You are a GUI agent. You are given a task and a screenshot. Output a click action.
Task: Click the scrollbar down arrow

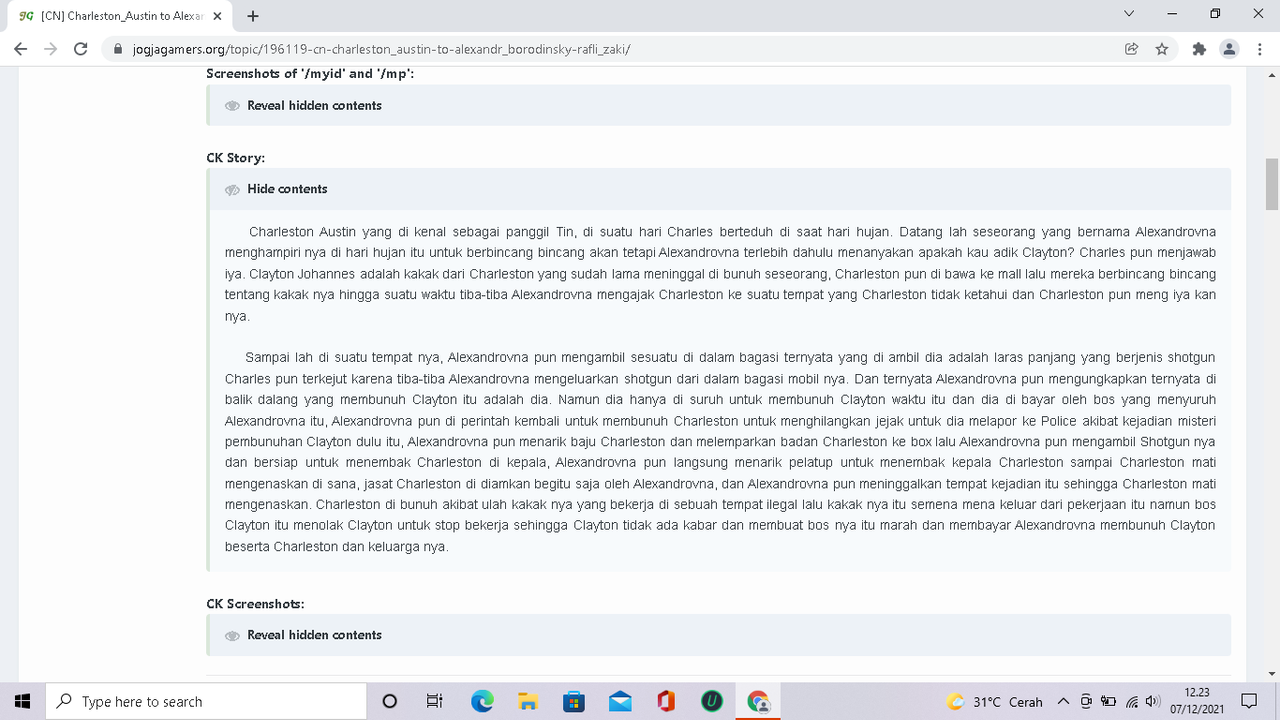(x=1272, y=674)
